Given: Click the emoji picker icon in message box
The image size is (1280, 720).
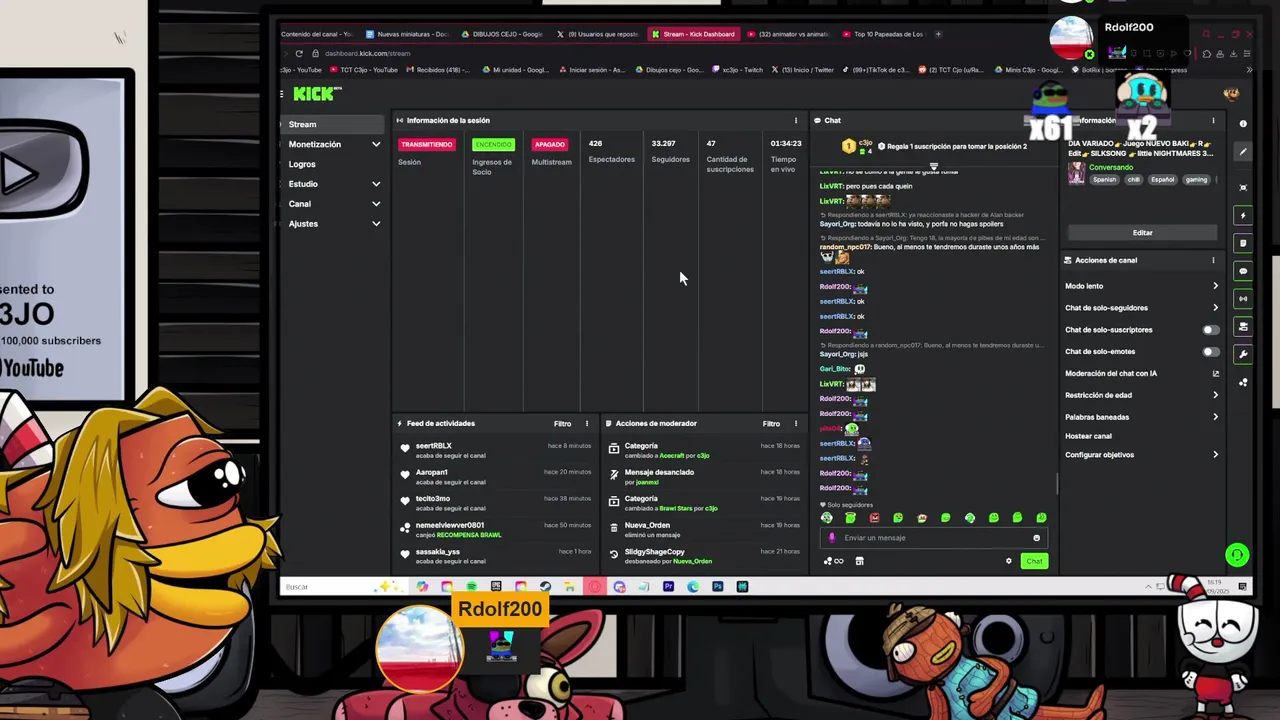Looking at the screenshot, I should point(1036,538).
